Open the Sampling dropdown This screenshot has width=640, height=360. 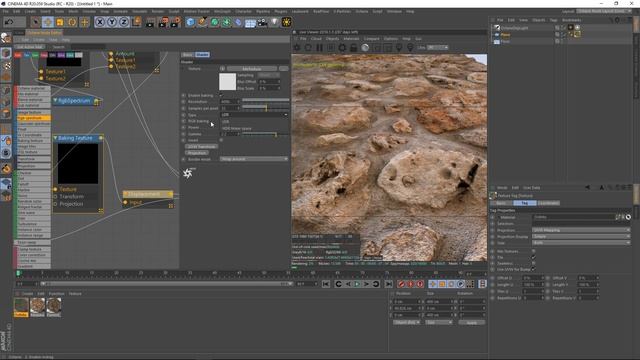269,76
